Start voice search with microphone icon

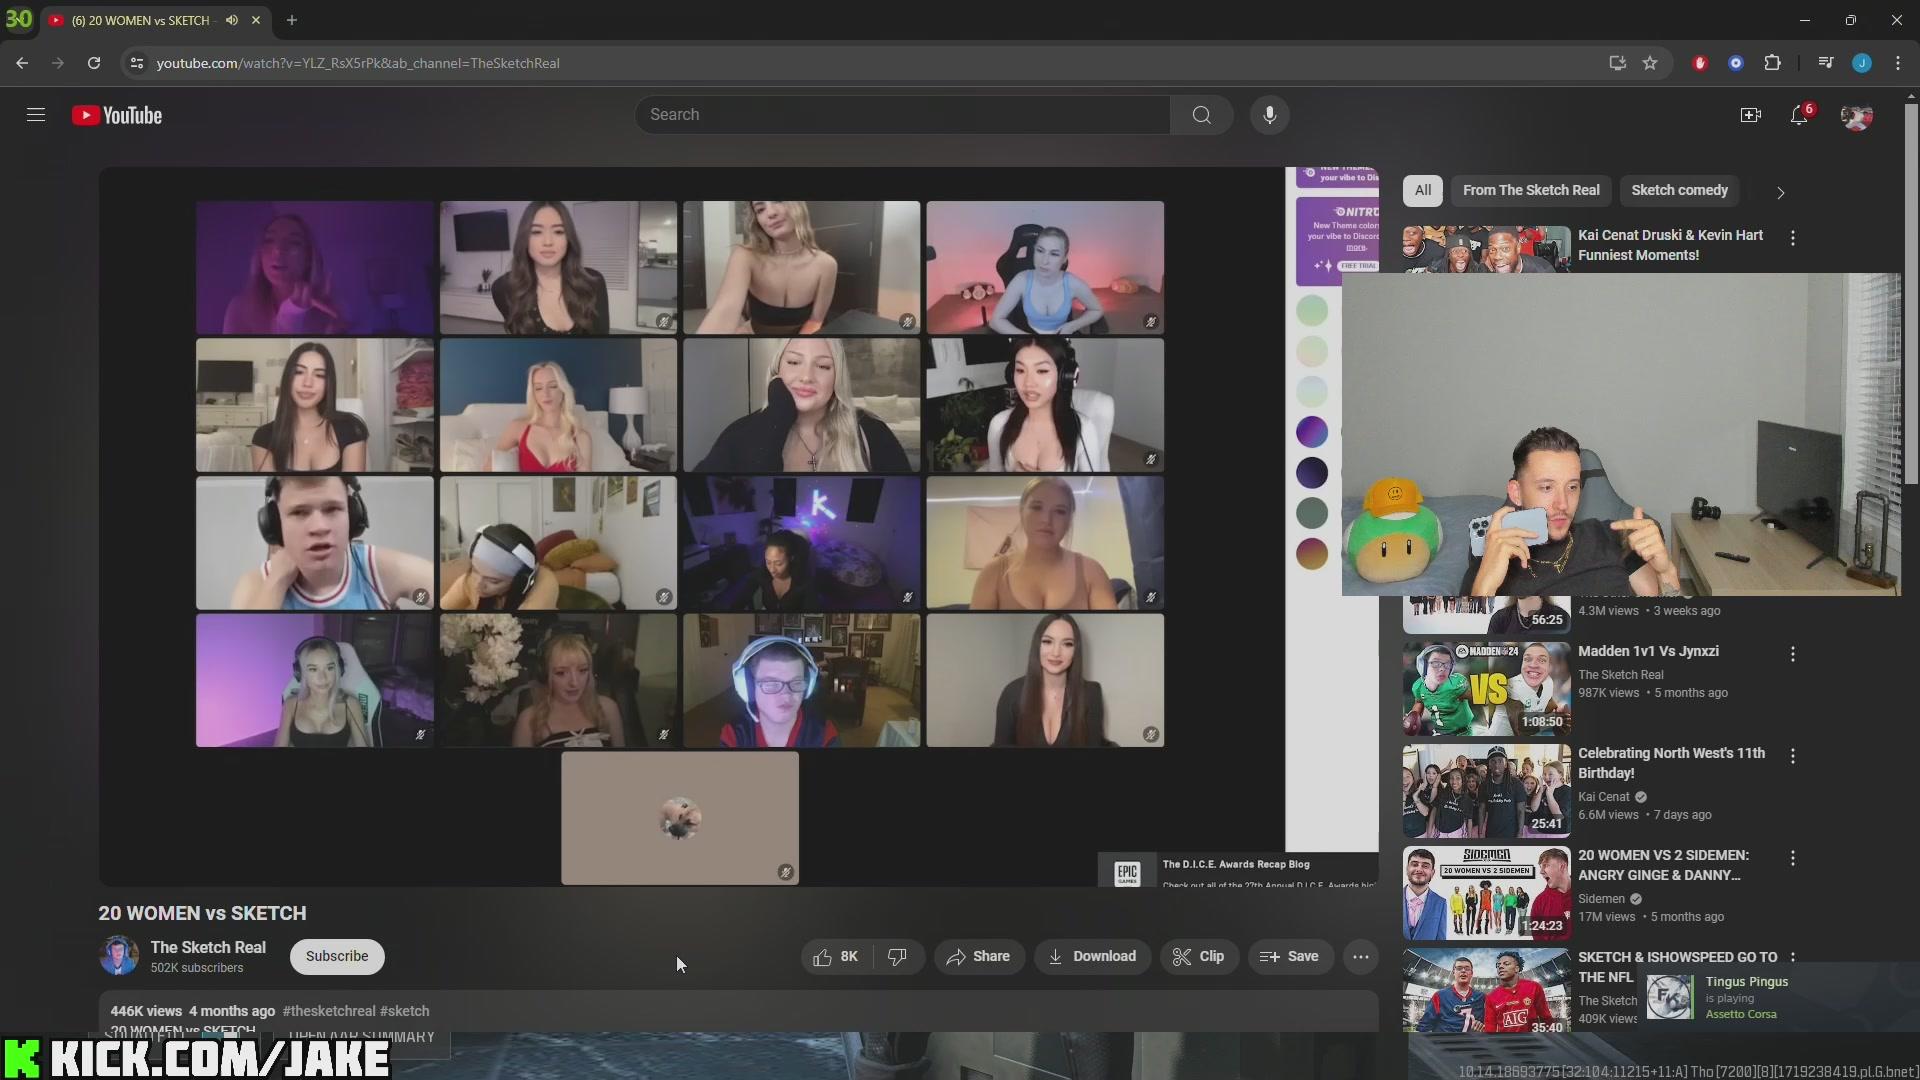[x=1269, y=115]
